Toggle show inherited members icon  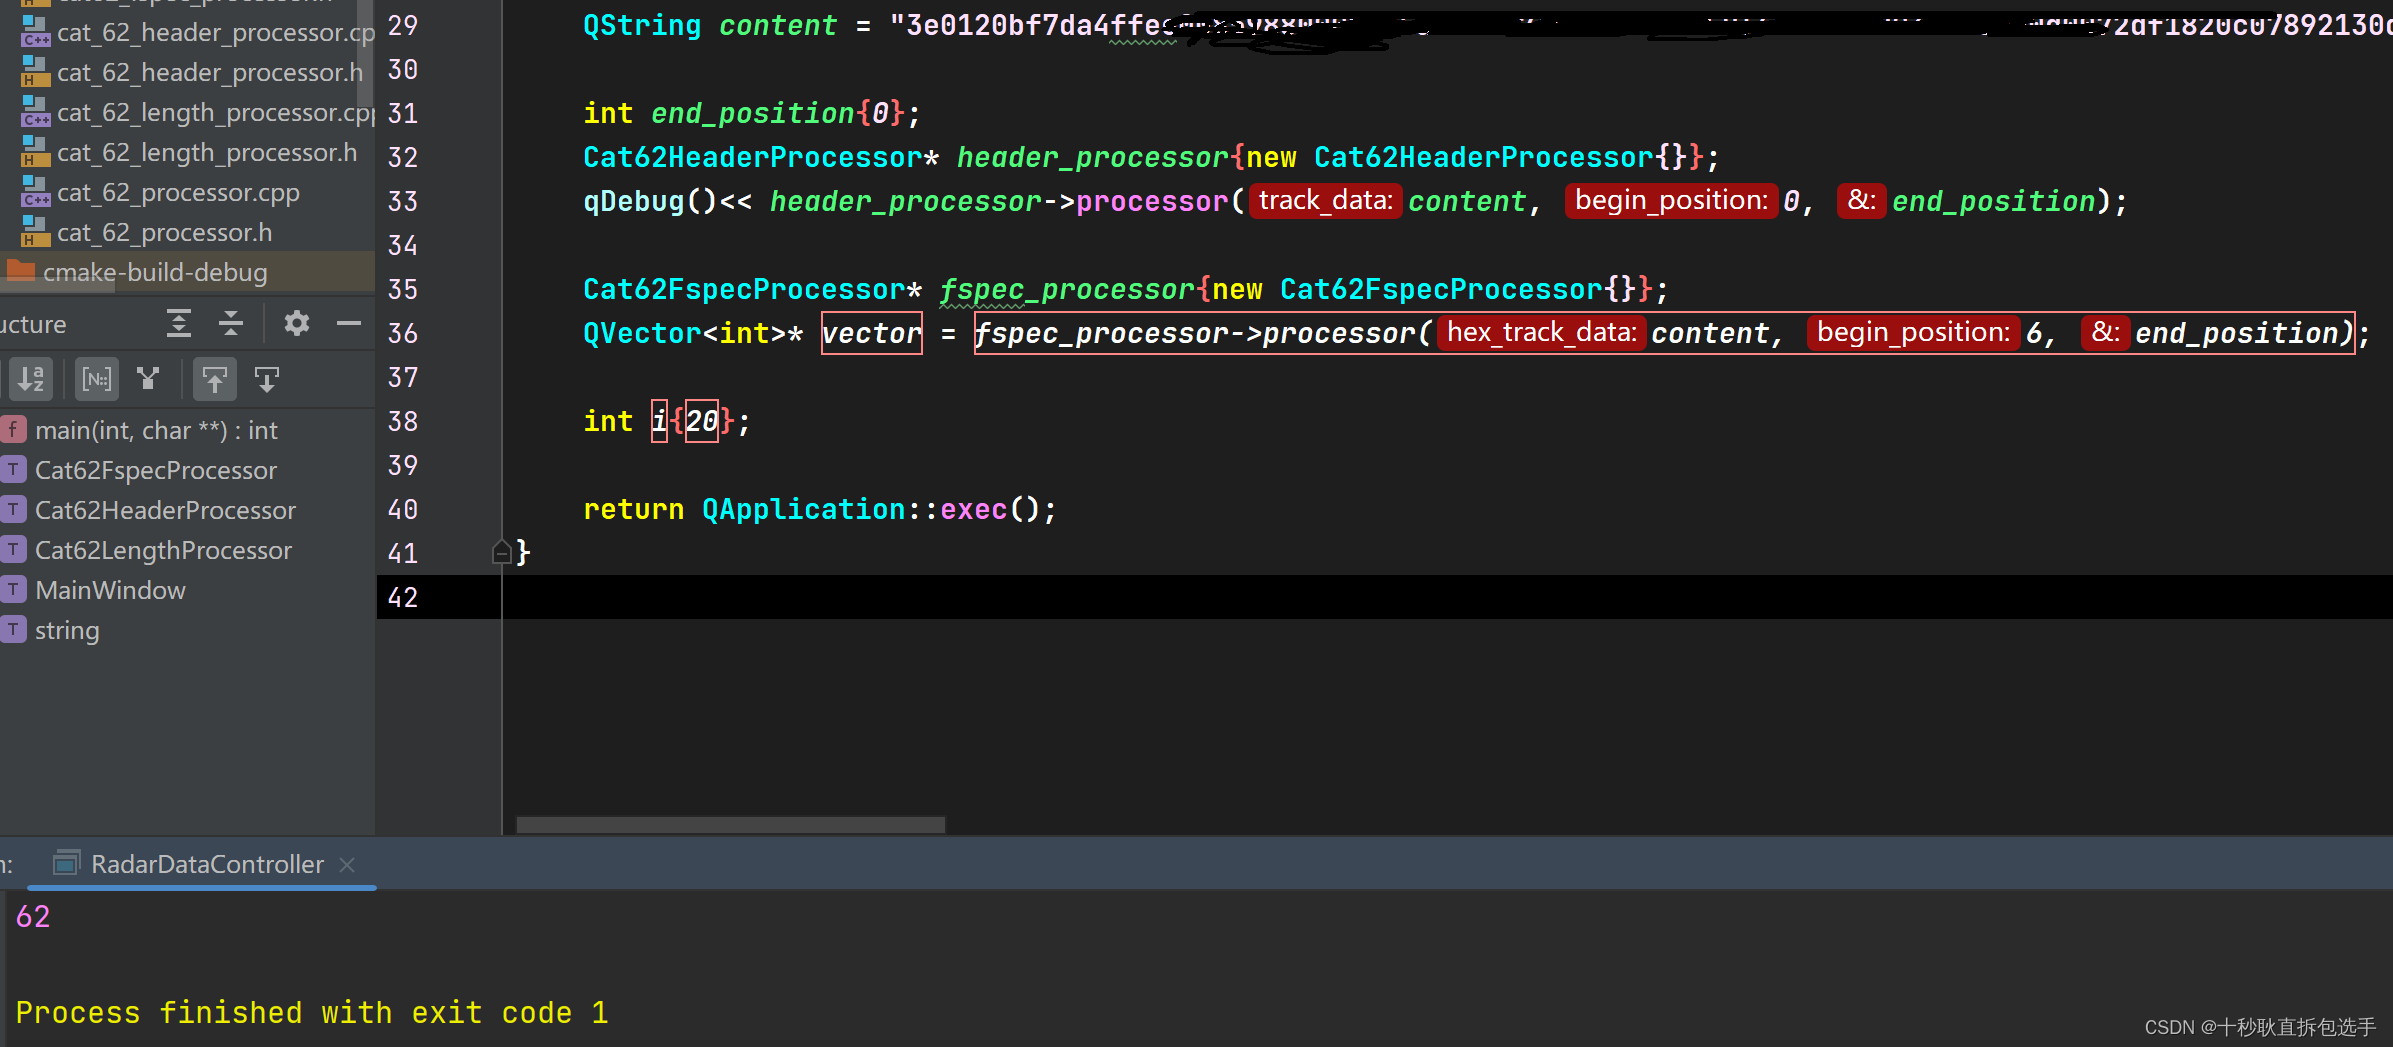pos(149,379)
